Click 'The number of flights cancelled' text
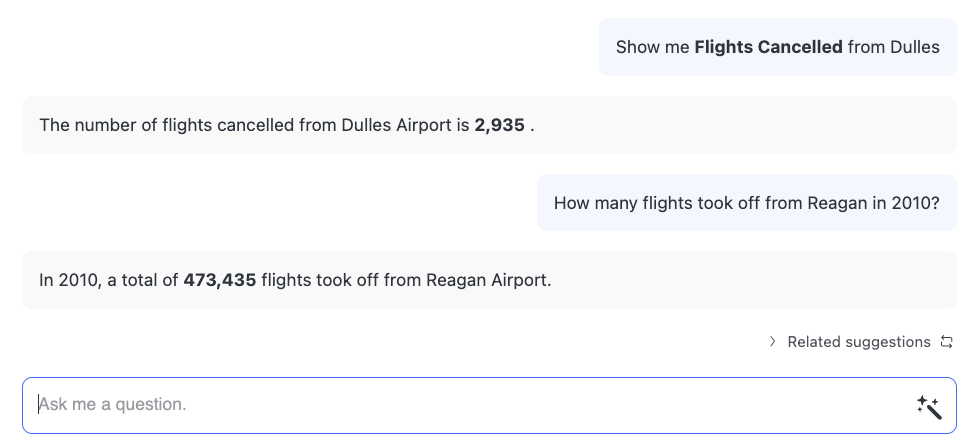The image size is (978, 445). (166, 125)
